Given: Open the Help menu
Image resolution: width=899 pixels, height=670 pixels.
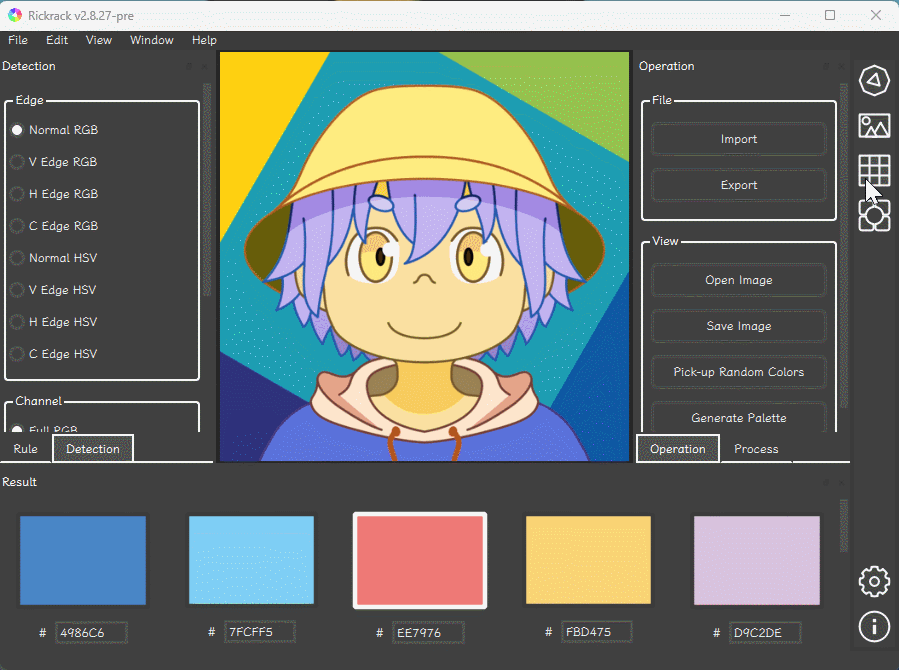Looking at the screenshot, I should [x=204, y=40].
